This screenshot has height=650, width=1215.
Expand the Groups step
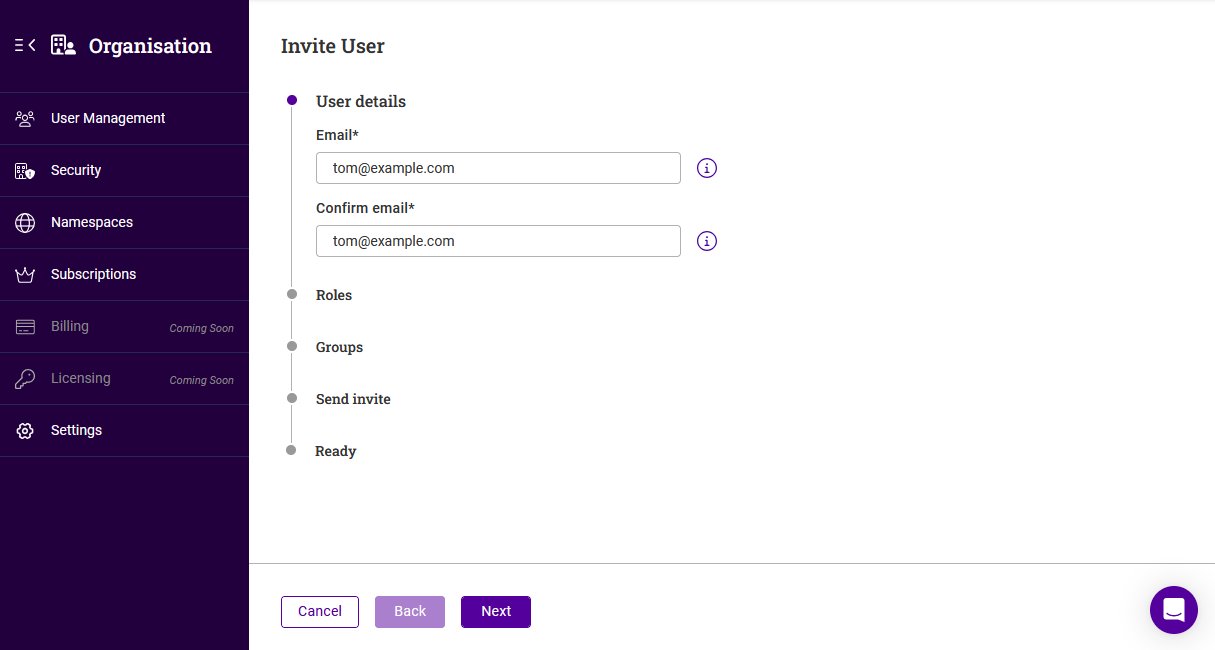click(x=339, y=347)
